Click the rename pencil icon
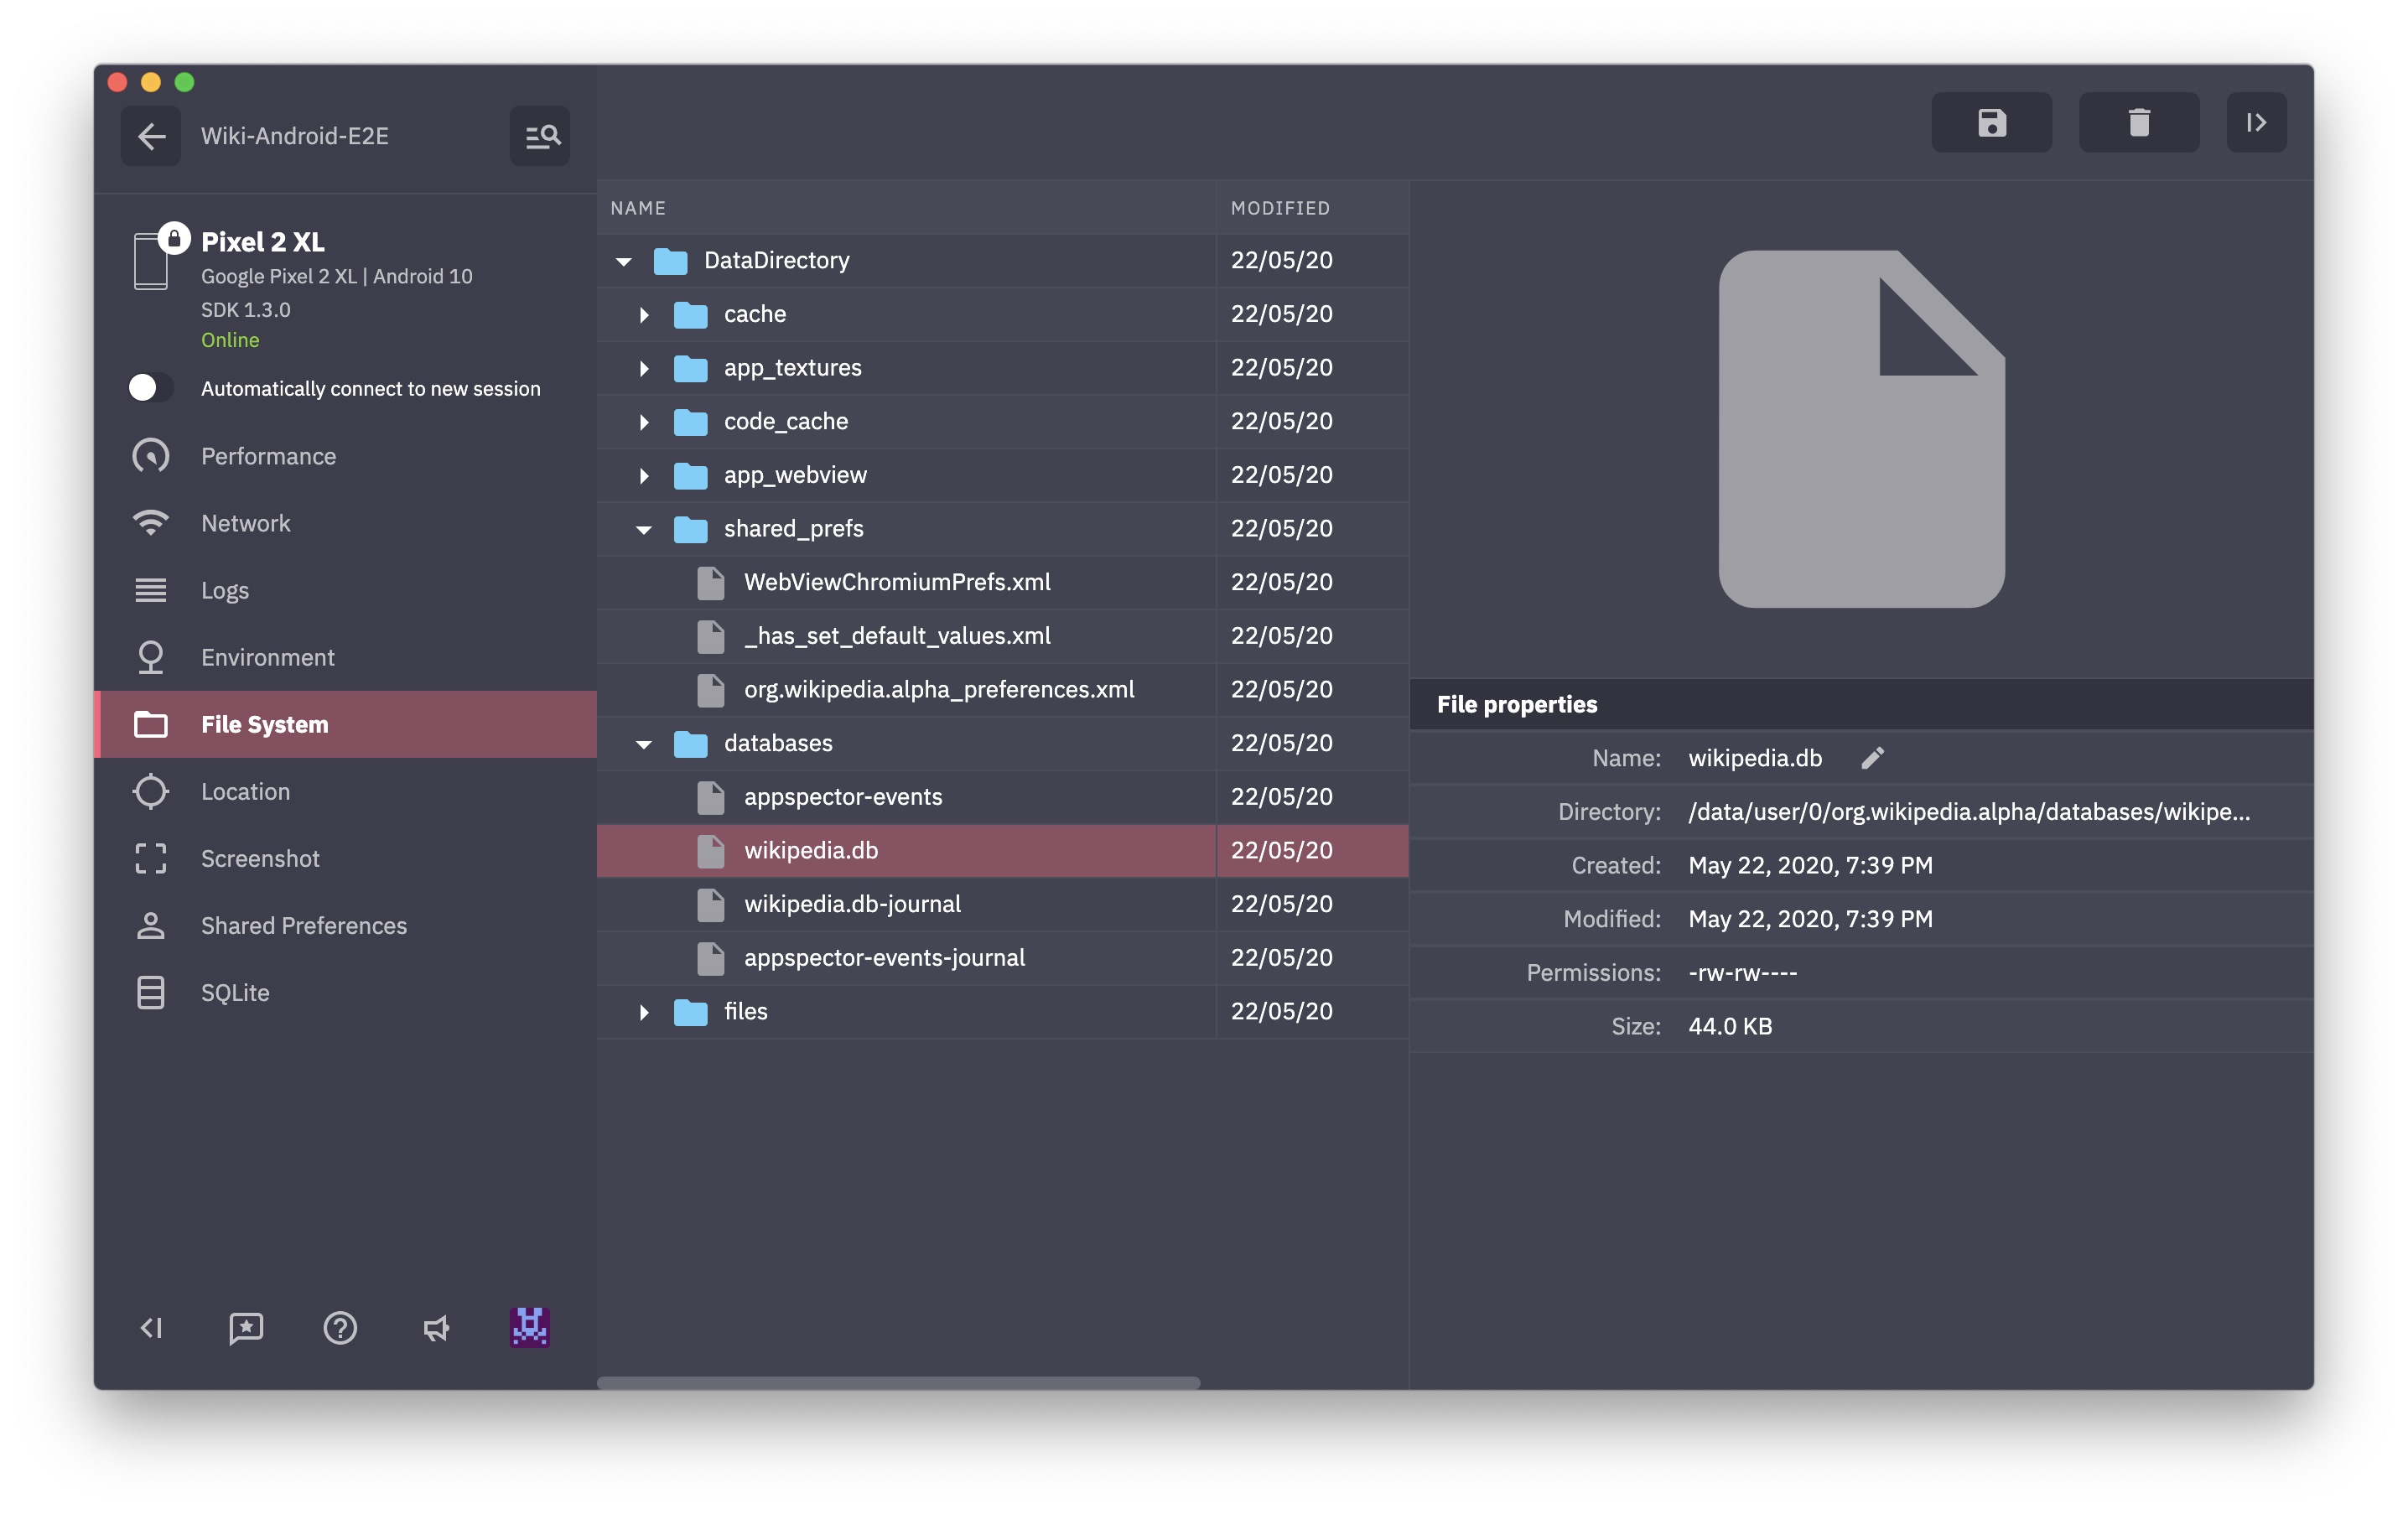Viewport: 2408px width, 1514px height. click(1872, 758)
